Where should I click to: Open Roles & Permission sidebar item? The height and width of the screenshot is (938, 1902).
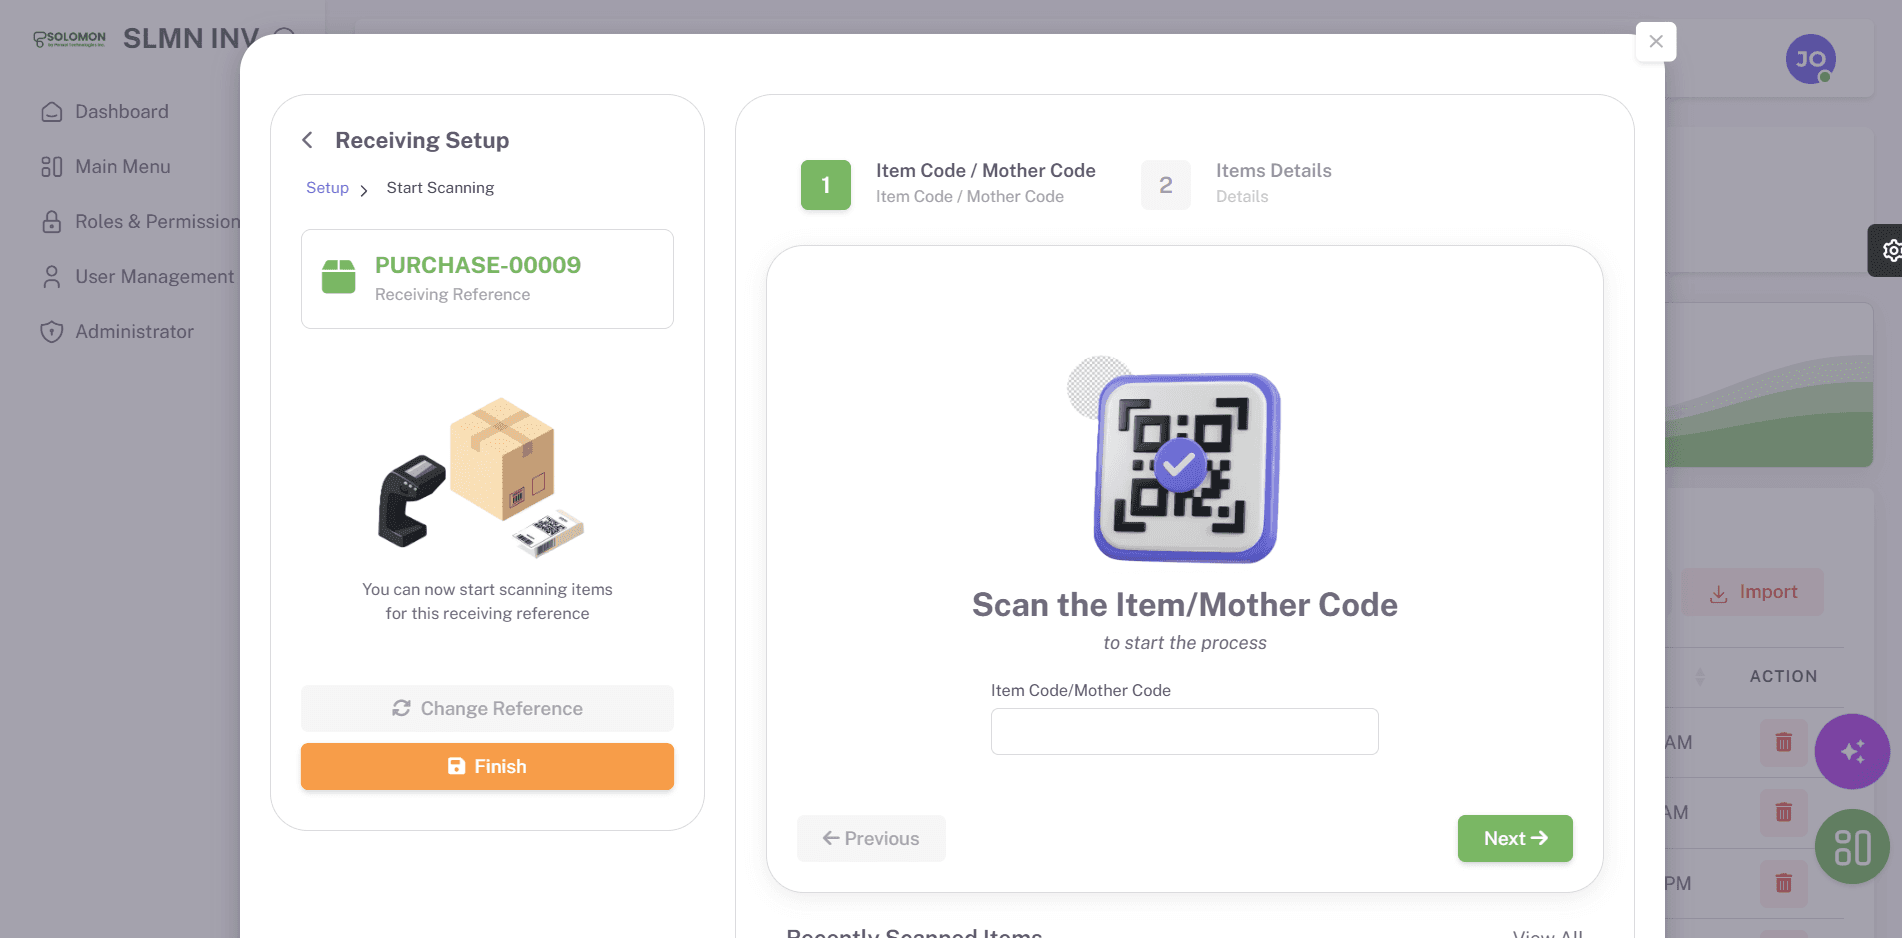pos(158,222)
